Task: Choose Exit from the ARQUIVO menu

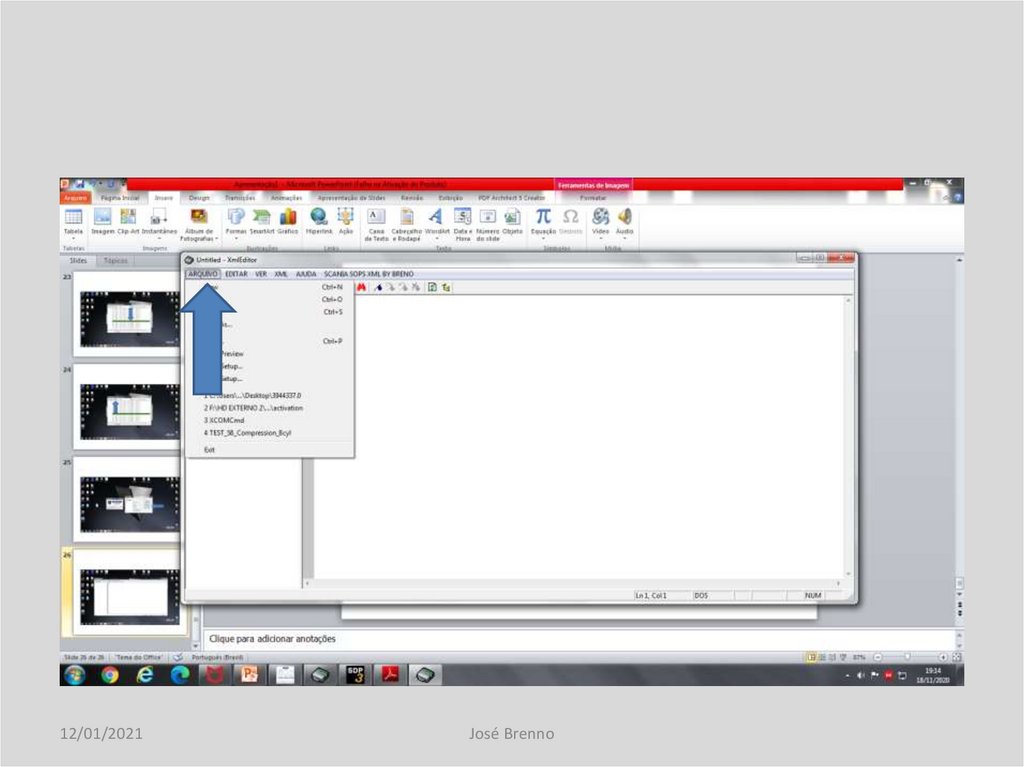Action: click(270, 450)
